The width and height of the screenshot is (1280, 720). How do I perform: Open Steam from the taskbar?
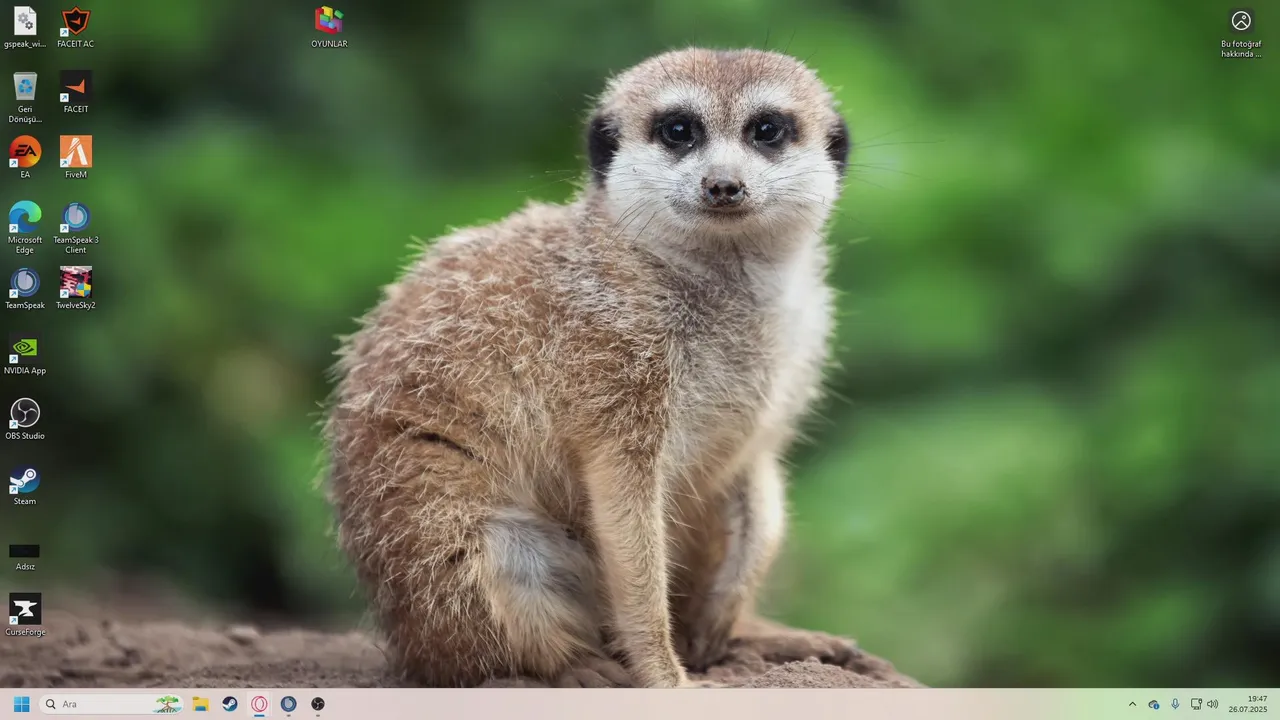[230, 704]
